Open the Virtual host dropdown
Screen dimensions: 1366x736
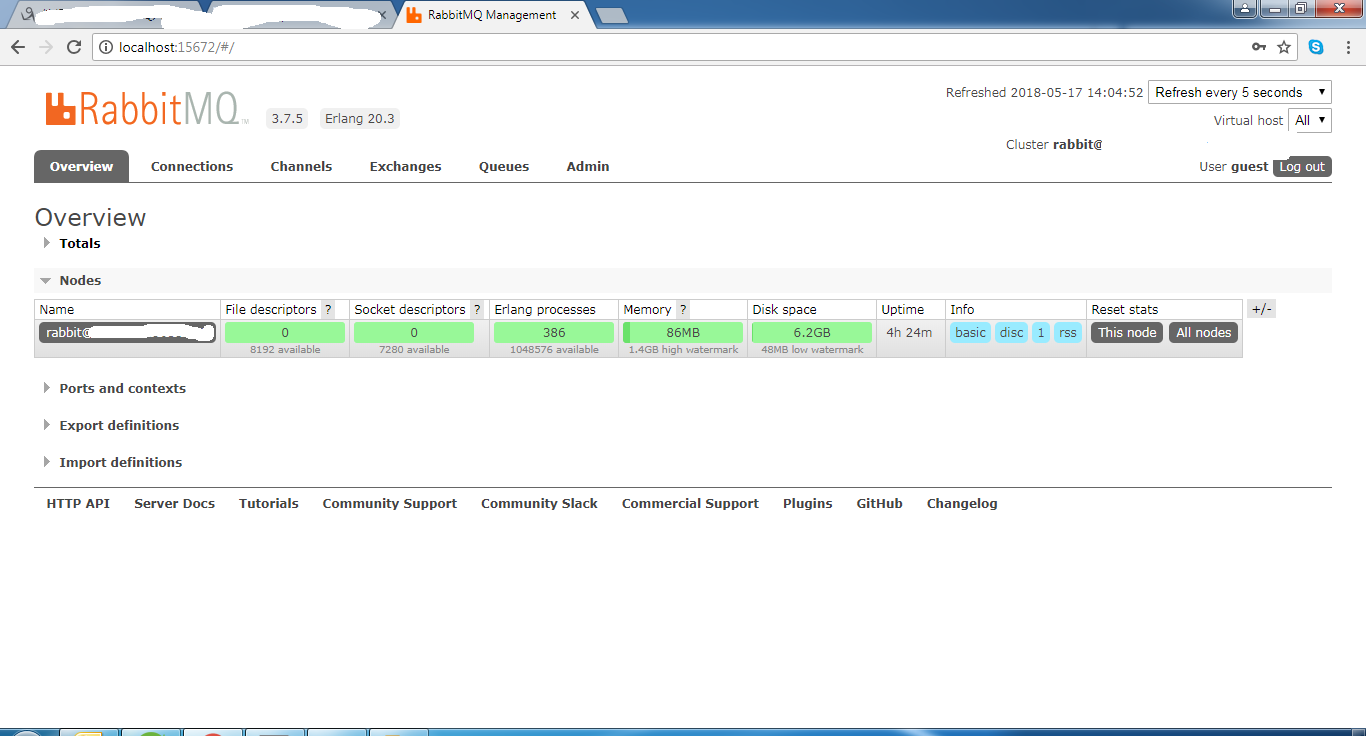pyautogui.click(x=1310, y=120)
